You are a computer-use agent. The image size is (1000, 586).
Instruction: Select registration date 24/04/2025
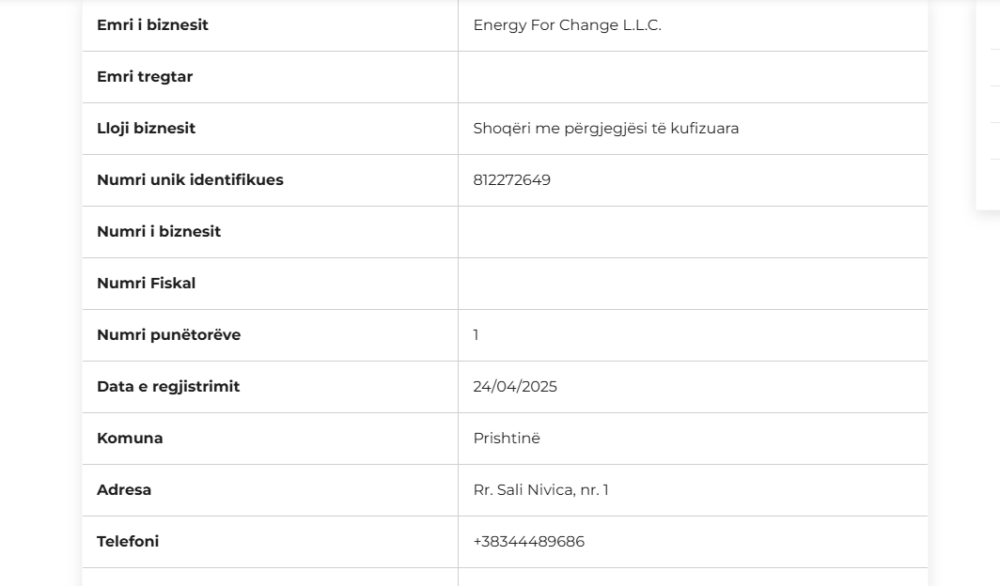tap(515, 386)
